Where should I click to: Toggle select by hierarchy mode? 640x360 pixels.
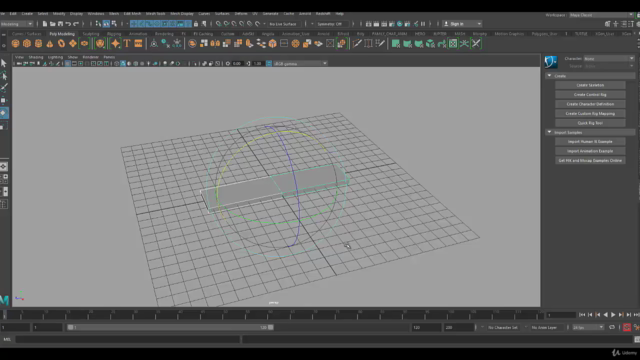point(98,24)
